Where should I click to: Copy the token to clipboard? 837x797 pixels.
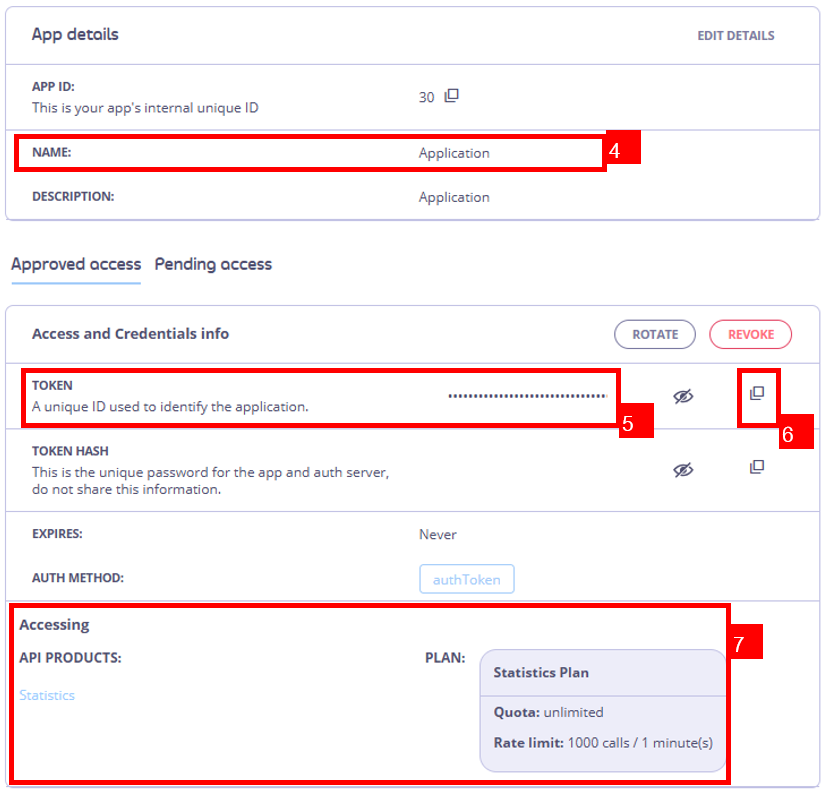click(757, 394)
